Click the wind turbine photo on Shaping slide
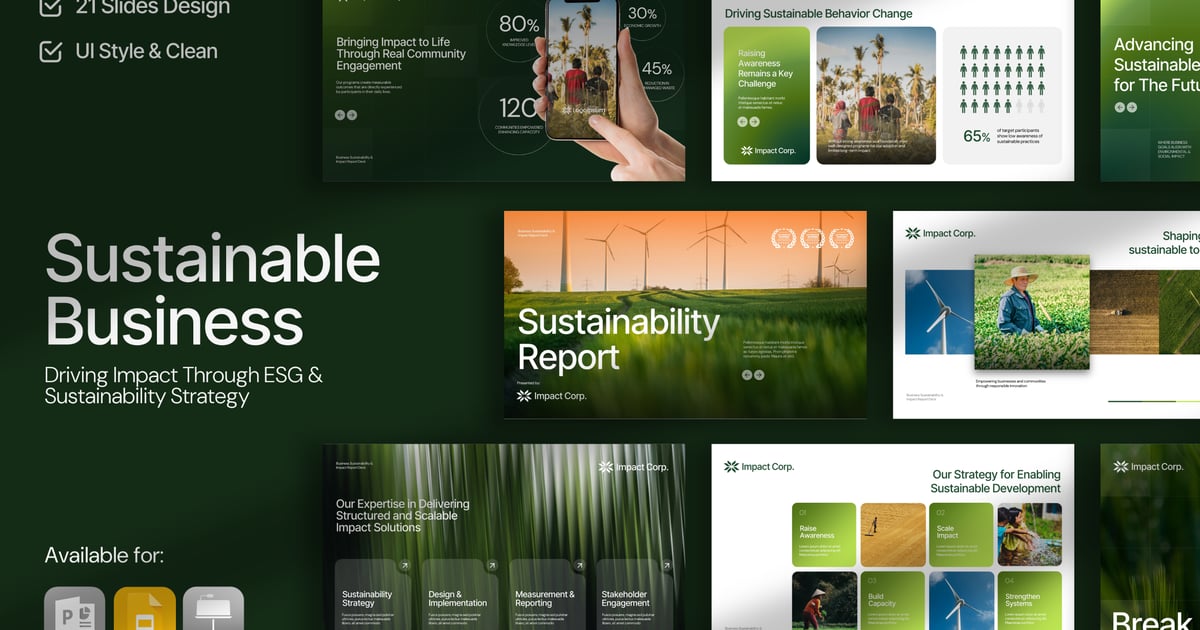This screenshot has width=1200, height=630. click(939, 313)
